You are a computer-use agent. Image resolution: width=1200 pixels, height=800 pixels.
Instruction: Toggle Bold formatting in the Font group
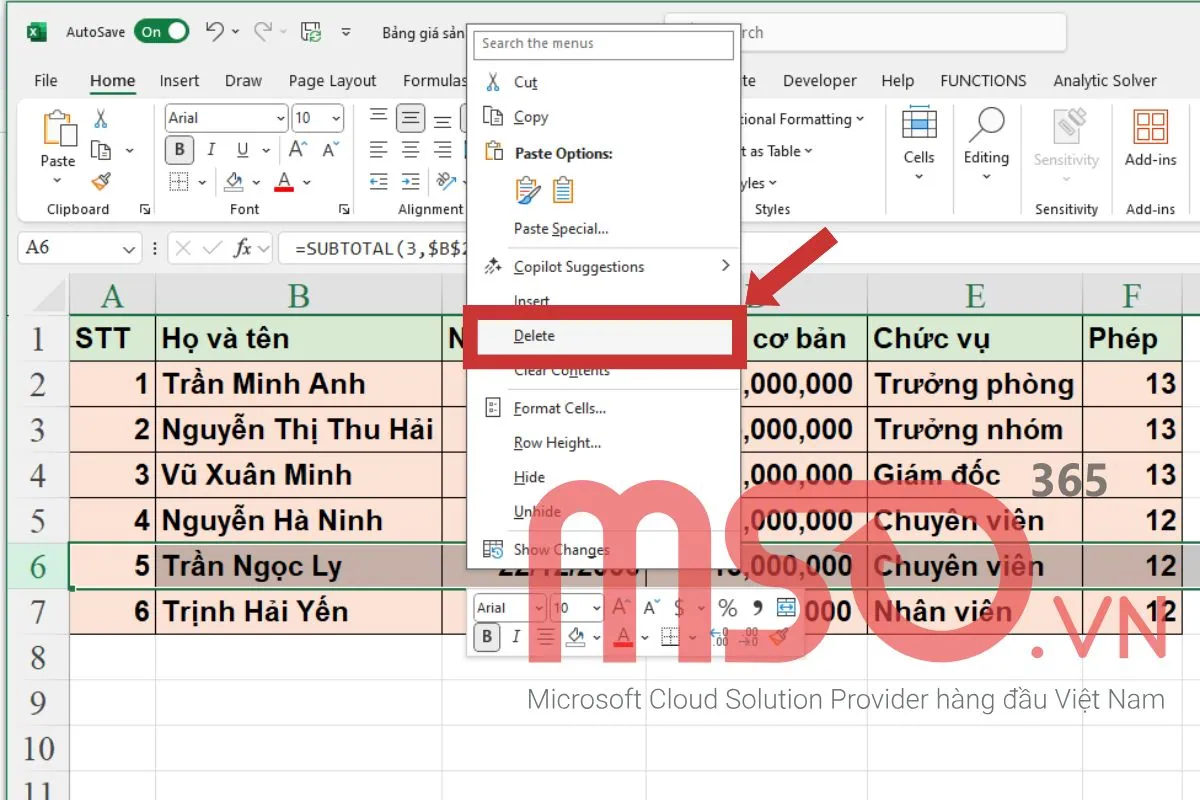[x=178, y=149]
